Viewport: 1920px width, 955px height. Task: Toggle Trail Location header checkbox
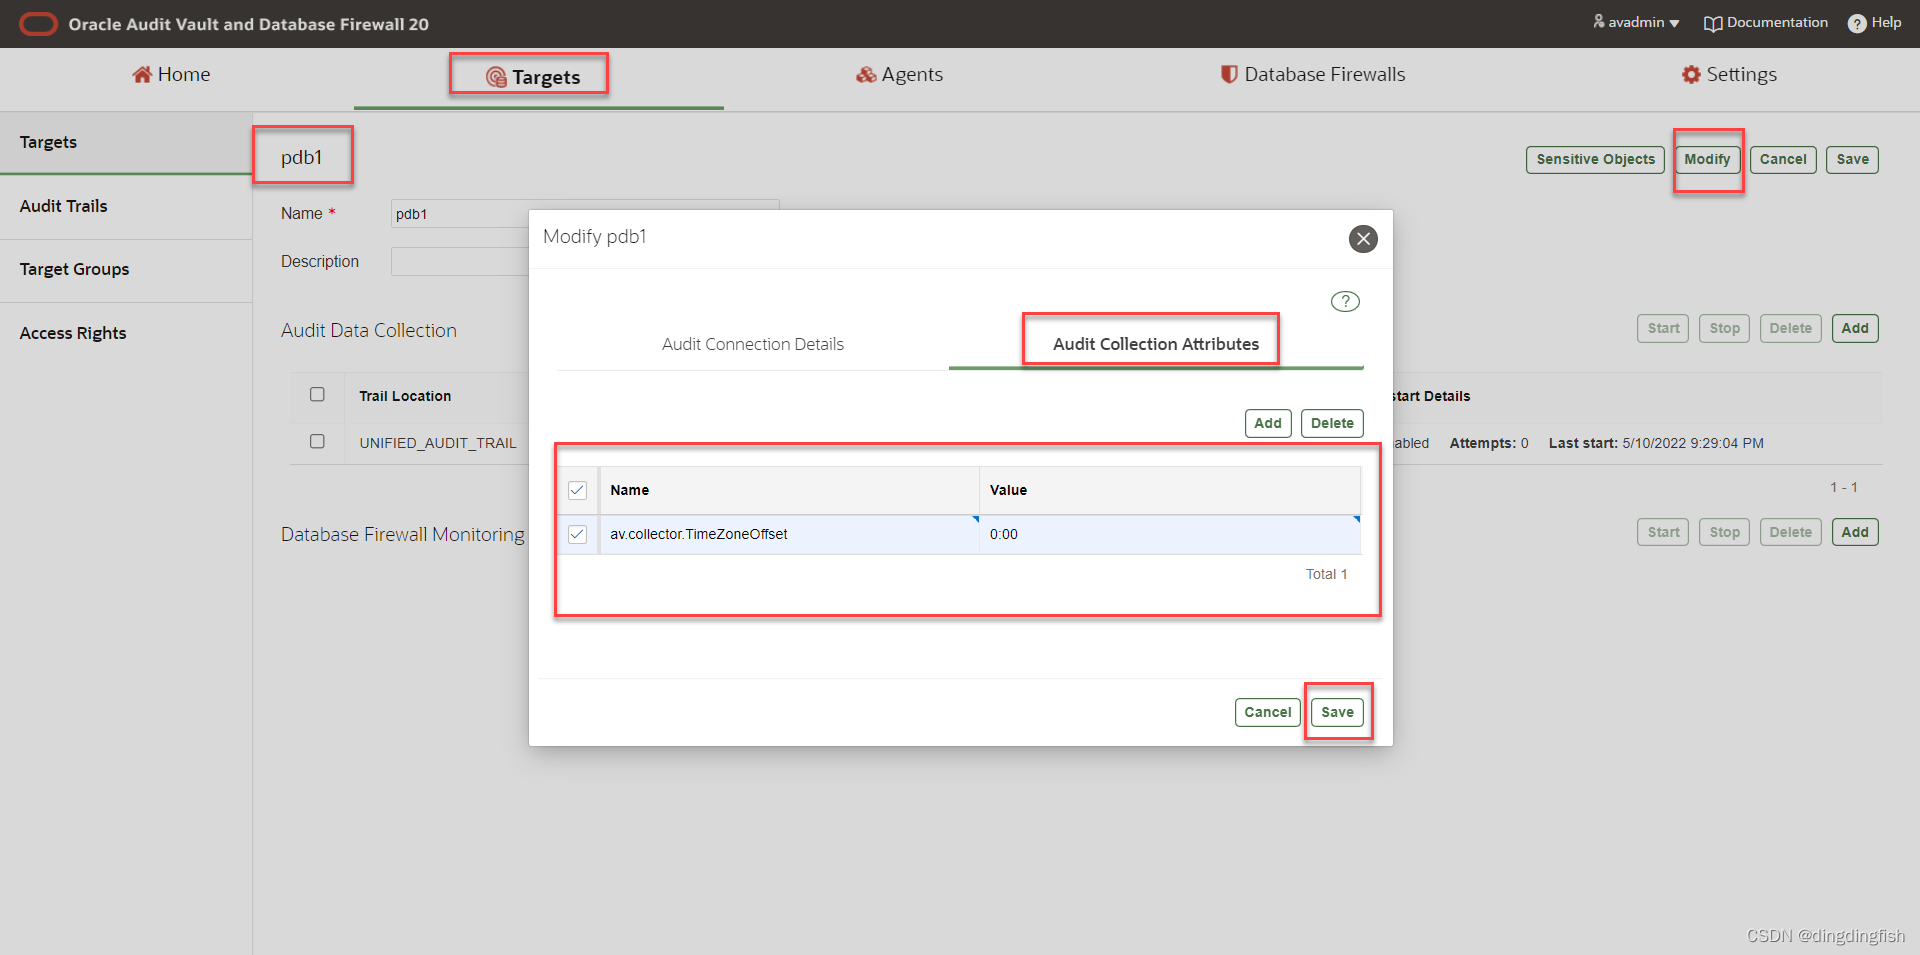pyautogui.click(x=317, y=394)
